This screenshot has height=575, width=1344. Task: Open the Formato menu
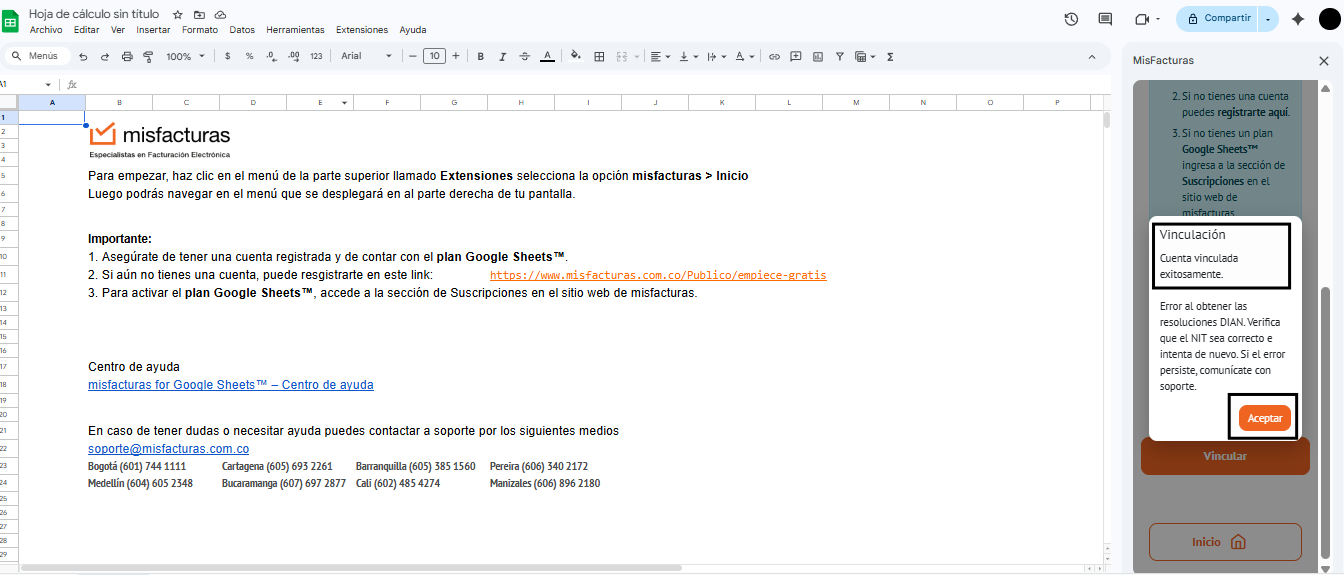200,30
